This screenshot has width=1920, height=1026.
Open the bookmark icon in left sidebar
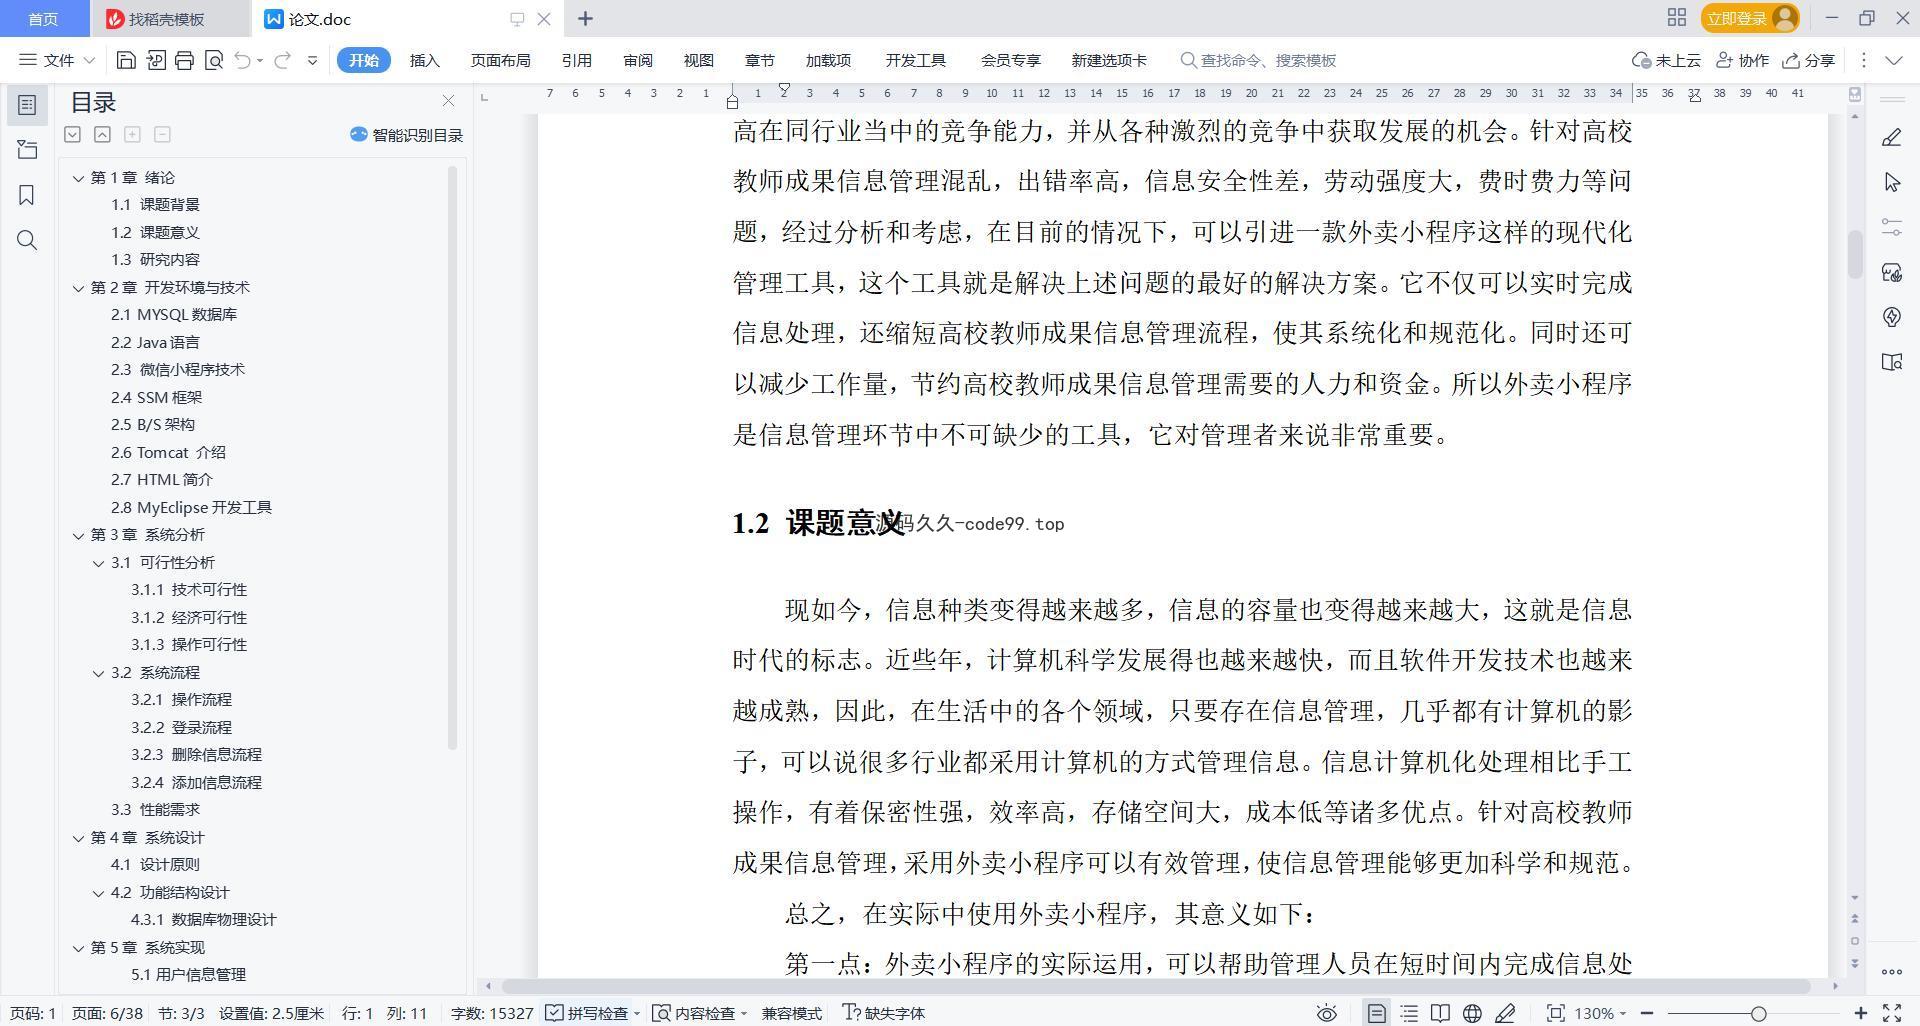click(x=27, y=195)
